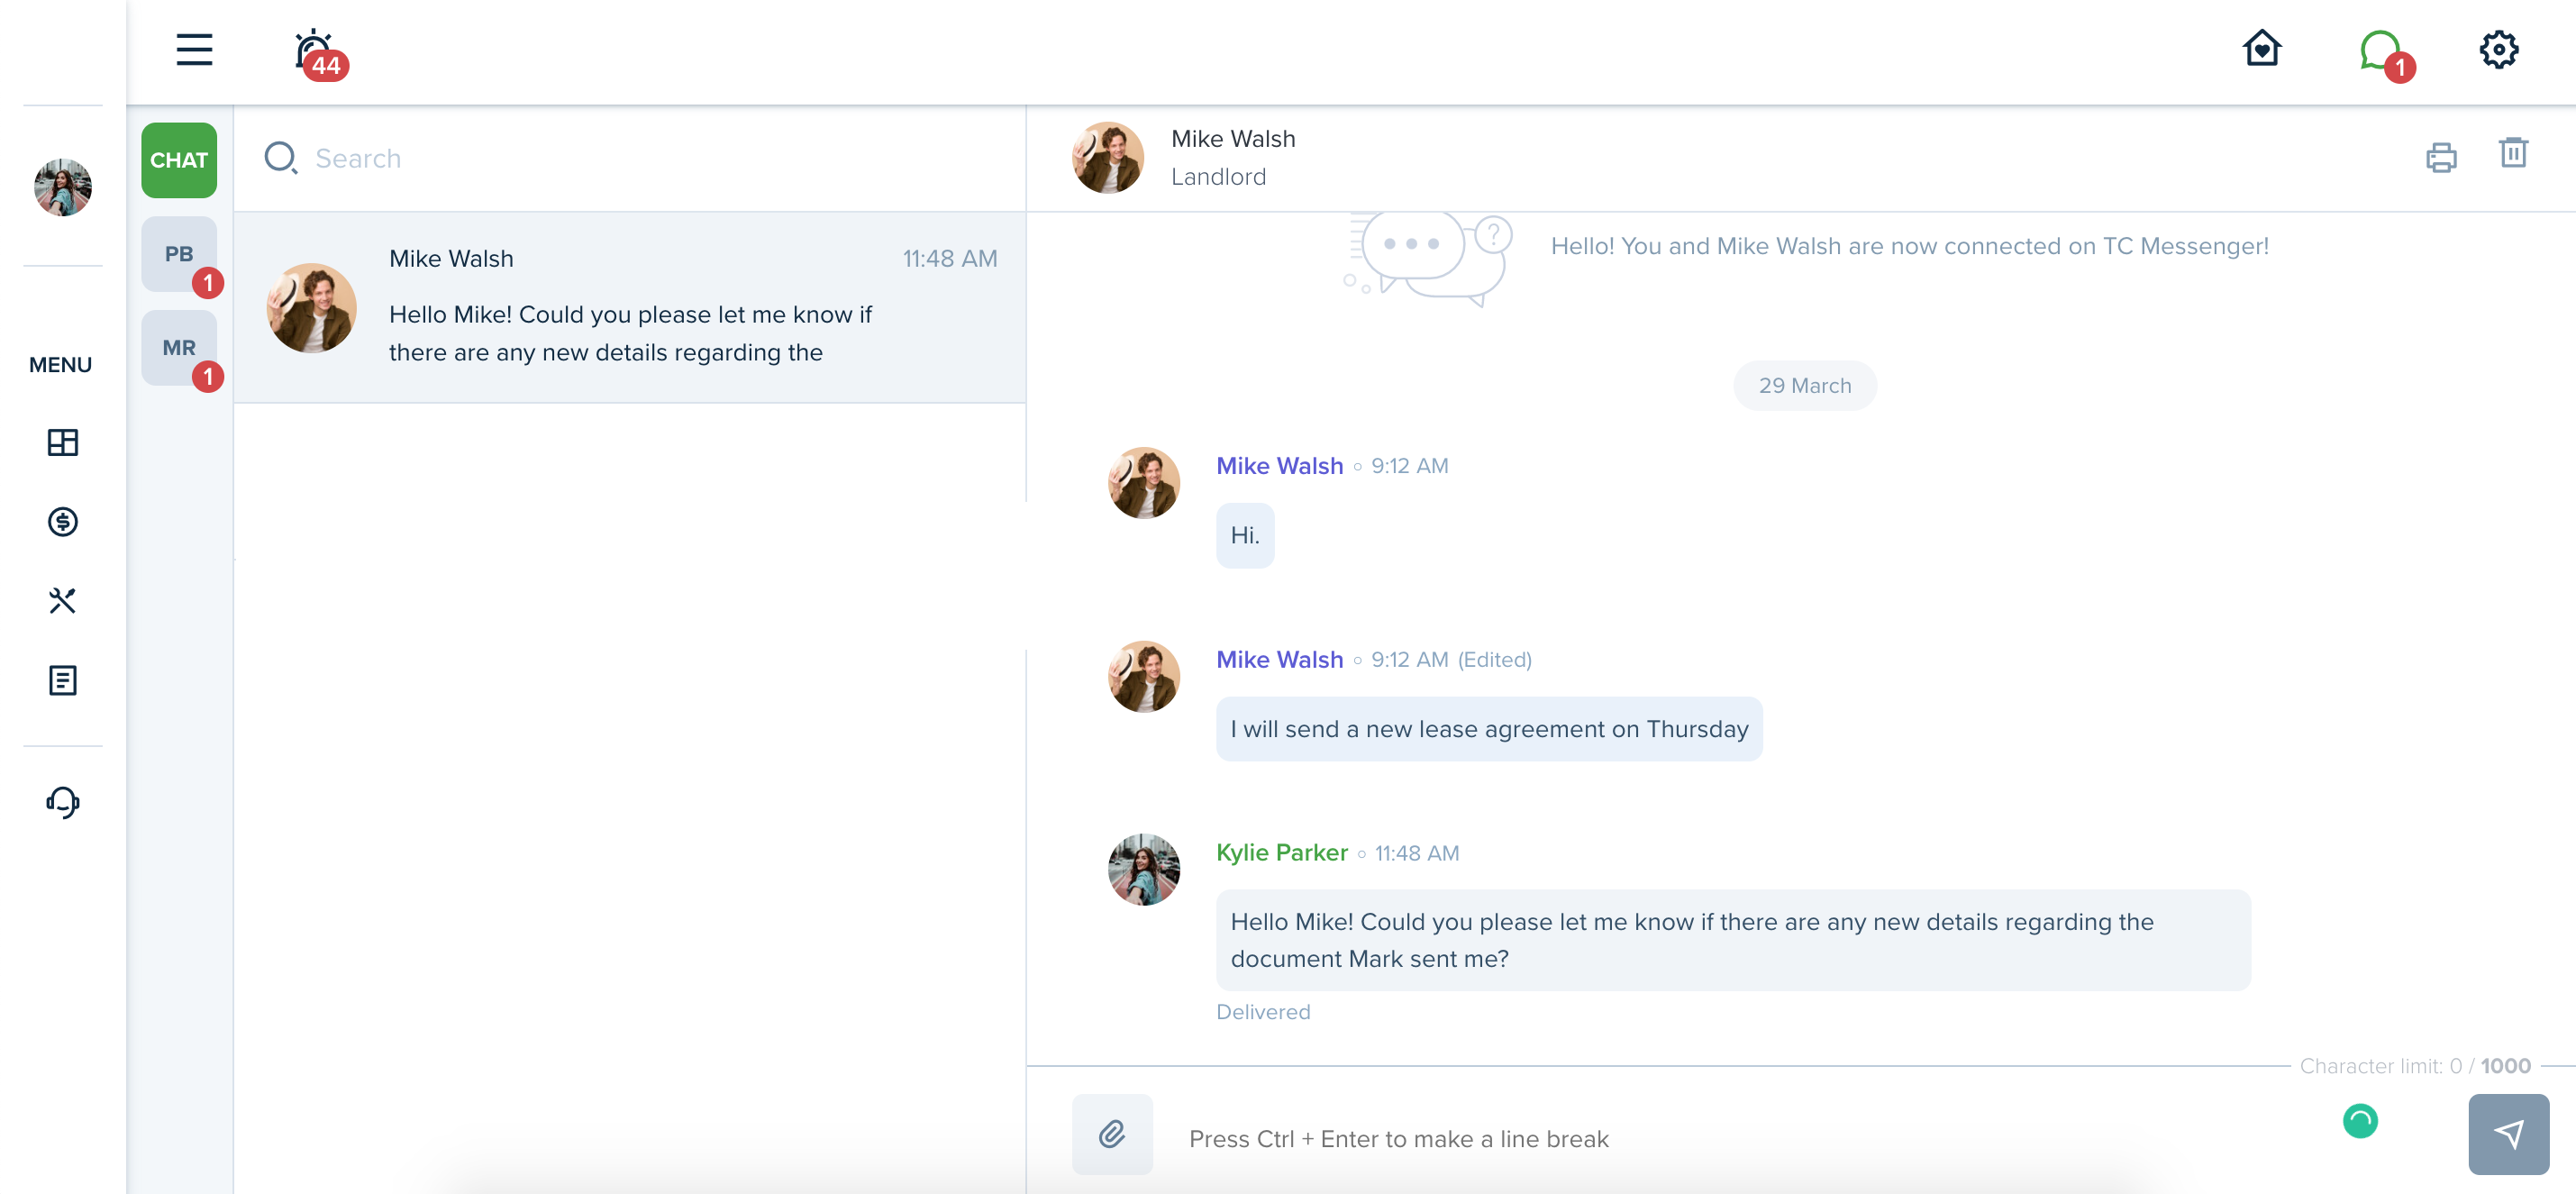Click Mike Walsh name in chat header

pyautogui.click(x=1232, y=139)
